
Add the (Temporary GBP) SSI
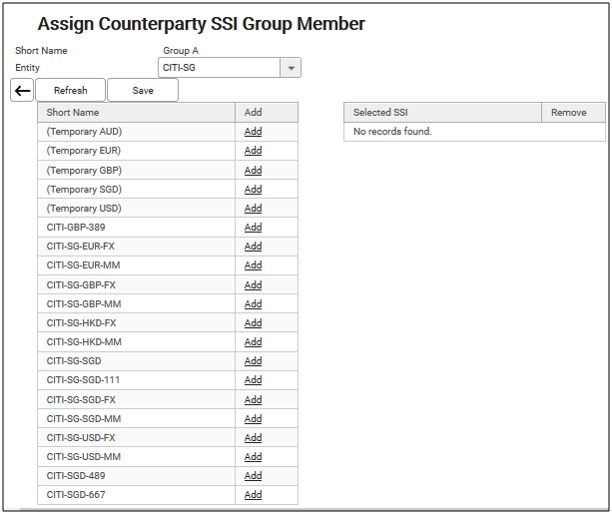[x=253, y=170]
